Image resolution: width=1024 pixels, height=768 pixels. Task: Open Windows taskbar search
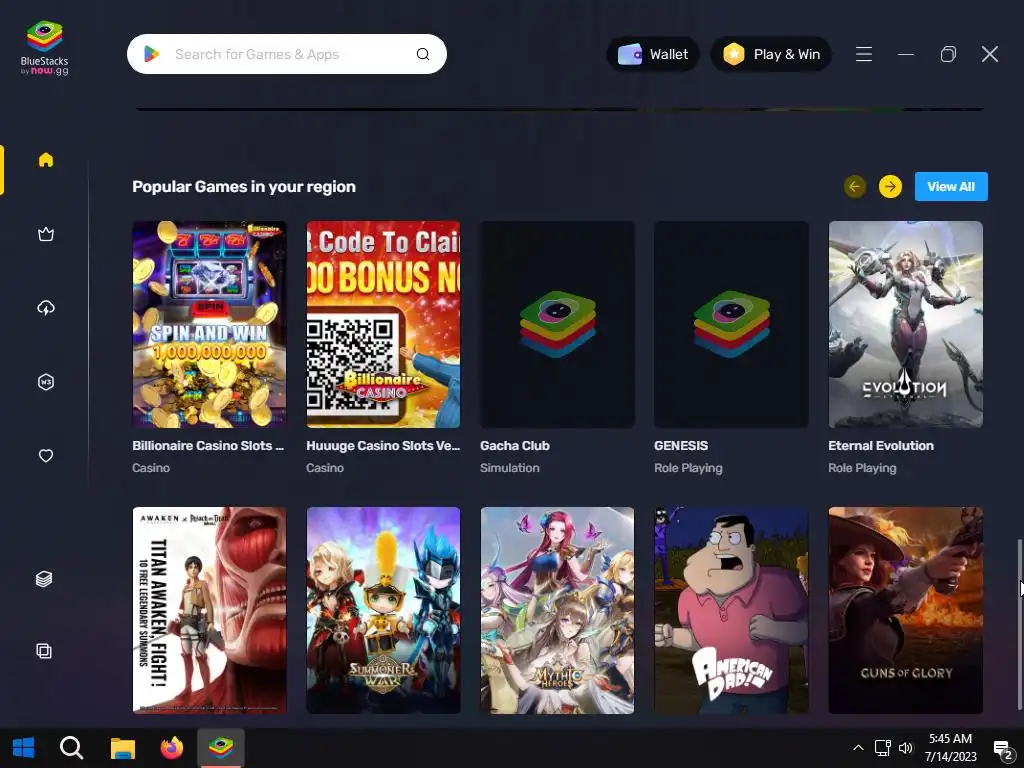point(71,748)
